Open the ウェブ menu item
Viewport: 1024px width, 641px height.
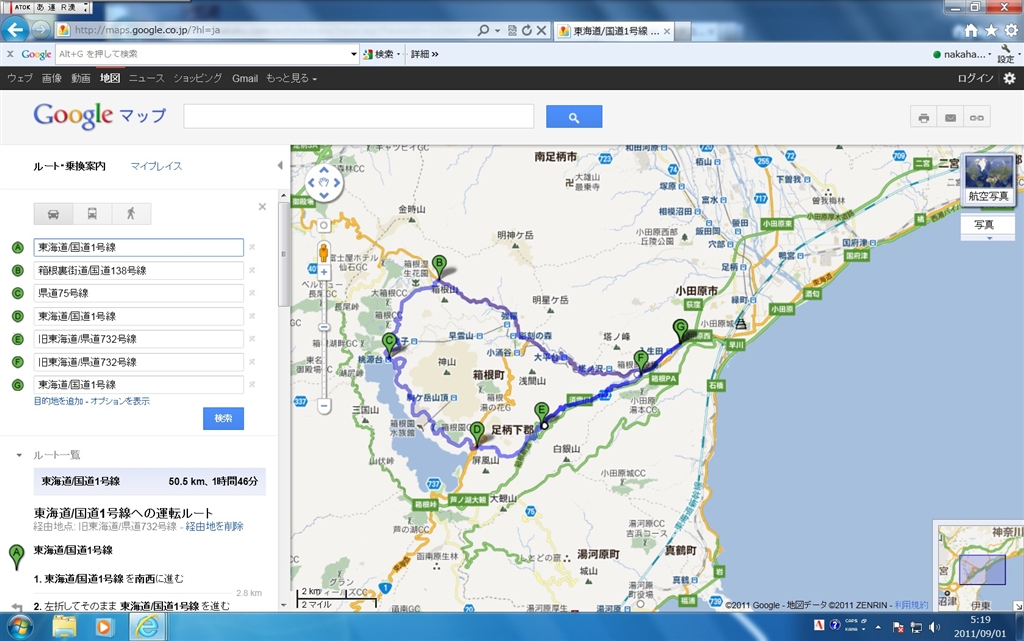(x=20, y=78)
